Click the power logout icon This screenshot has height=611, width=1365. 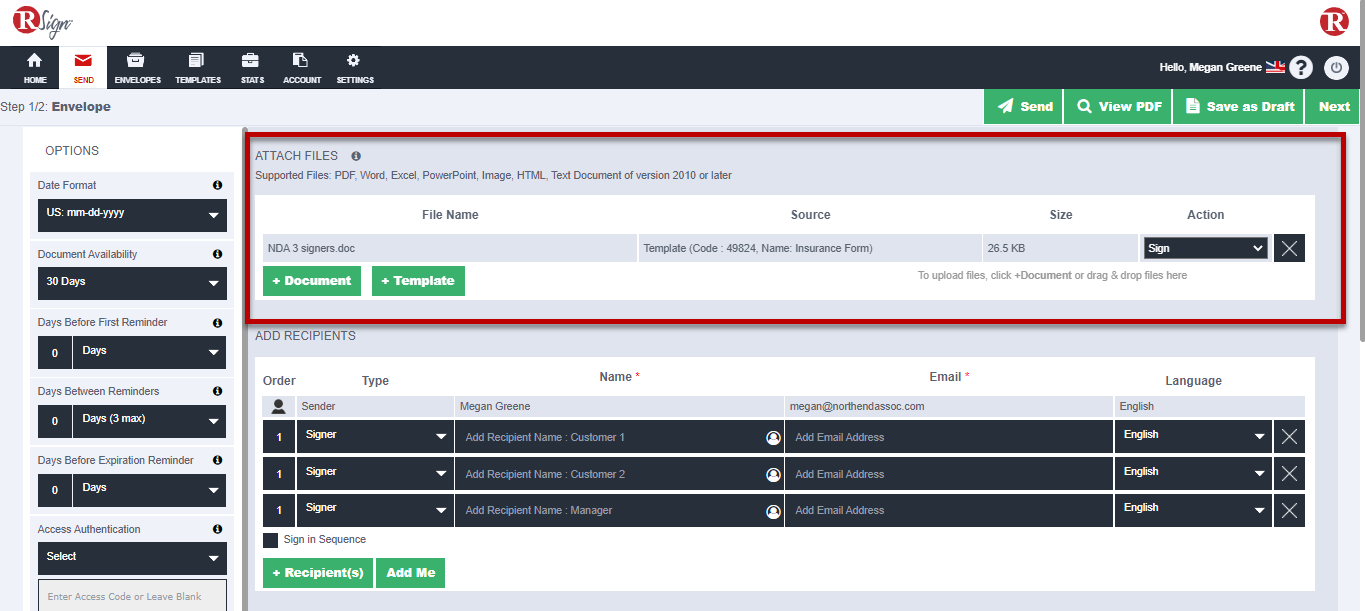click(1336, 67)
